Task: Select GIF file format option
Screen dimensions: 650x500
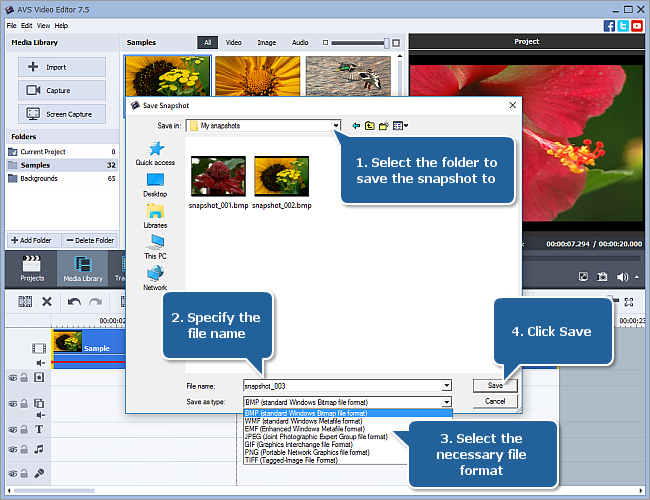Action: pyautogui.click(x=298, y=444)
